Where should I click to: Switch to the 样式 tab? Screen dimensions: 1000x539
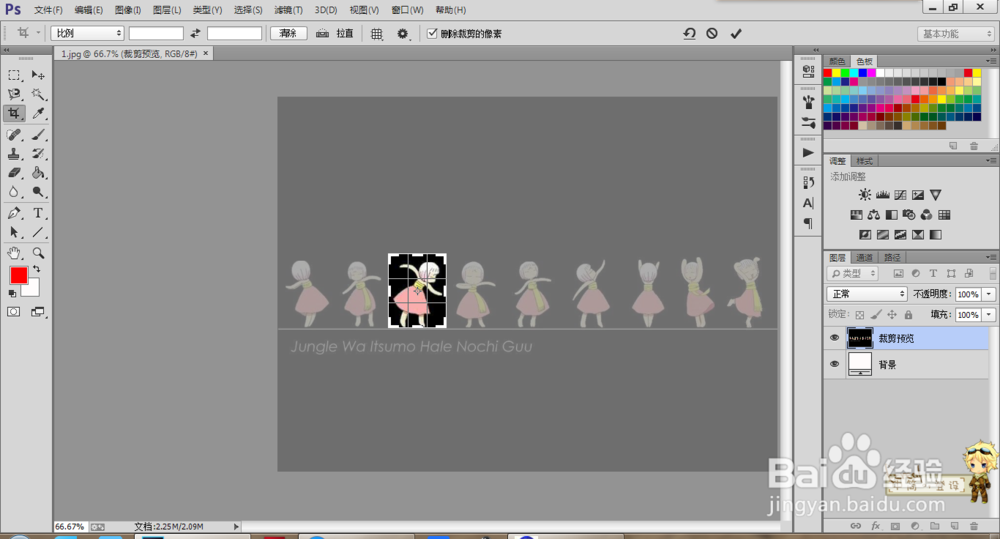click(x=864, y=161)
